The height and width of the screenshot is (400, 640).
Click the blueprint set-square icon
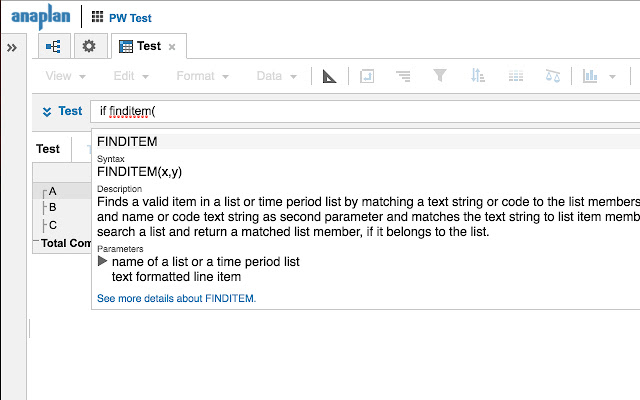331,76
